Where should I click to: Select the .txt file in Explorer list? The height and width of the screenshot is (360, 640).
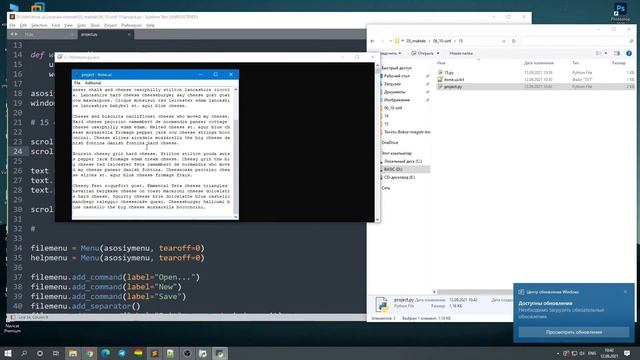coord(453,80)
